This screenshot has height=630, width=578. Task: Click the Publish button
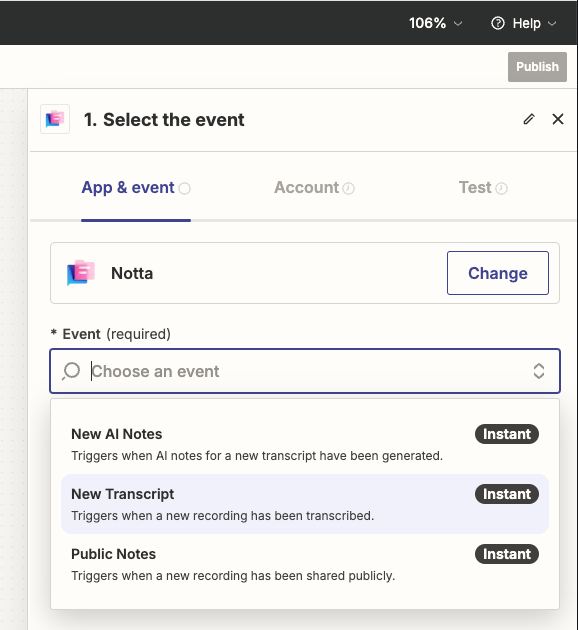tap(537, 67)
